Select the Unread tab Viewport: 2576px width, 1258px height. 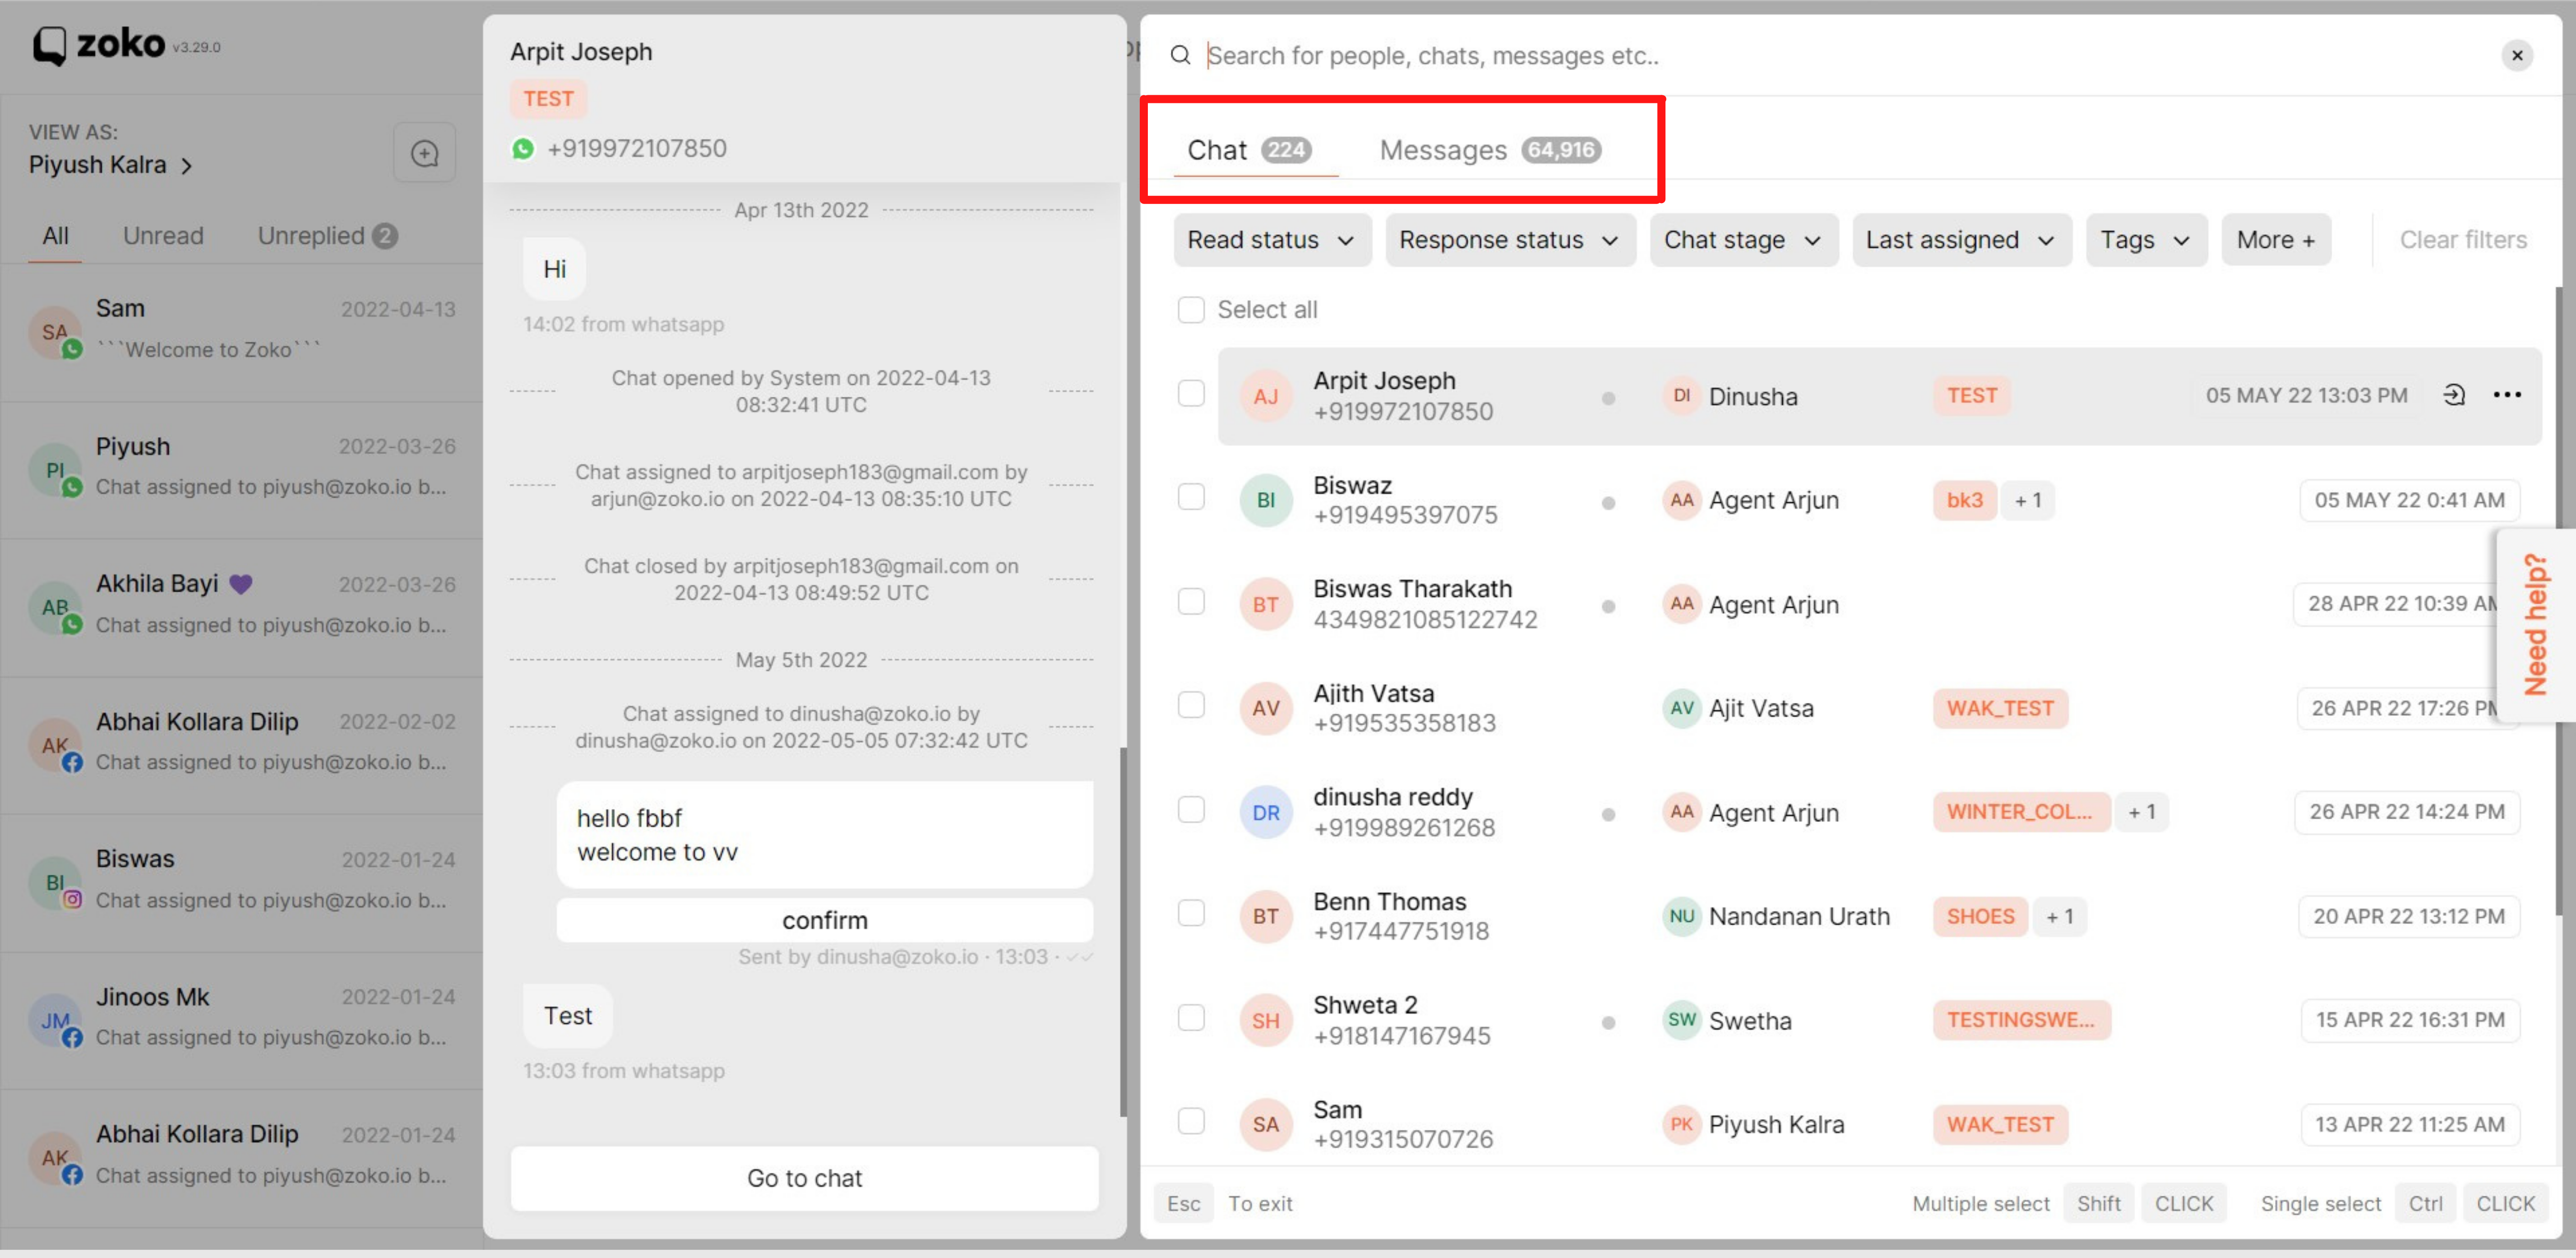click(x=163, y=236)
